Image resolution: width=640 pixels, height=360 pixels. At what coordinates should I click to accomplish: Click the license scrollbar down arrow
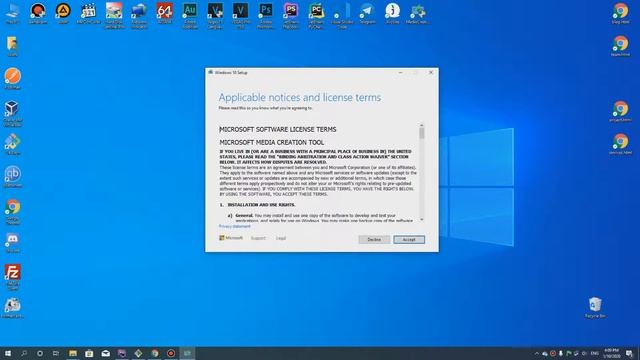click(x=422, y=219)
